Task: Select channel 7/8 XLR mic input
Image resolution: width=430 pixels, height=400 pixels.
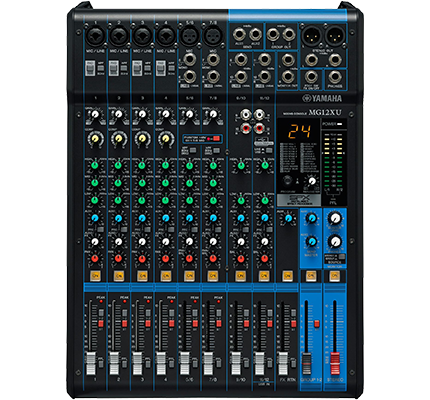Action: [213, 36]
